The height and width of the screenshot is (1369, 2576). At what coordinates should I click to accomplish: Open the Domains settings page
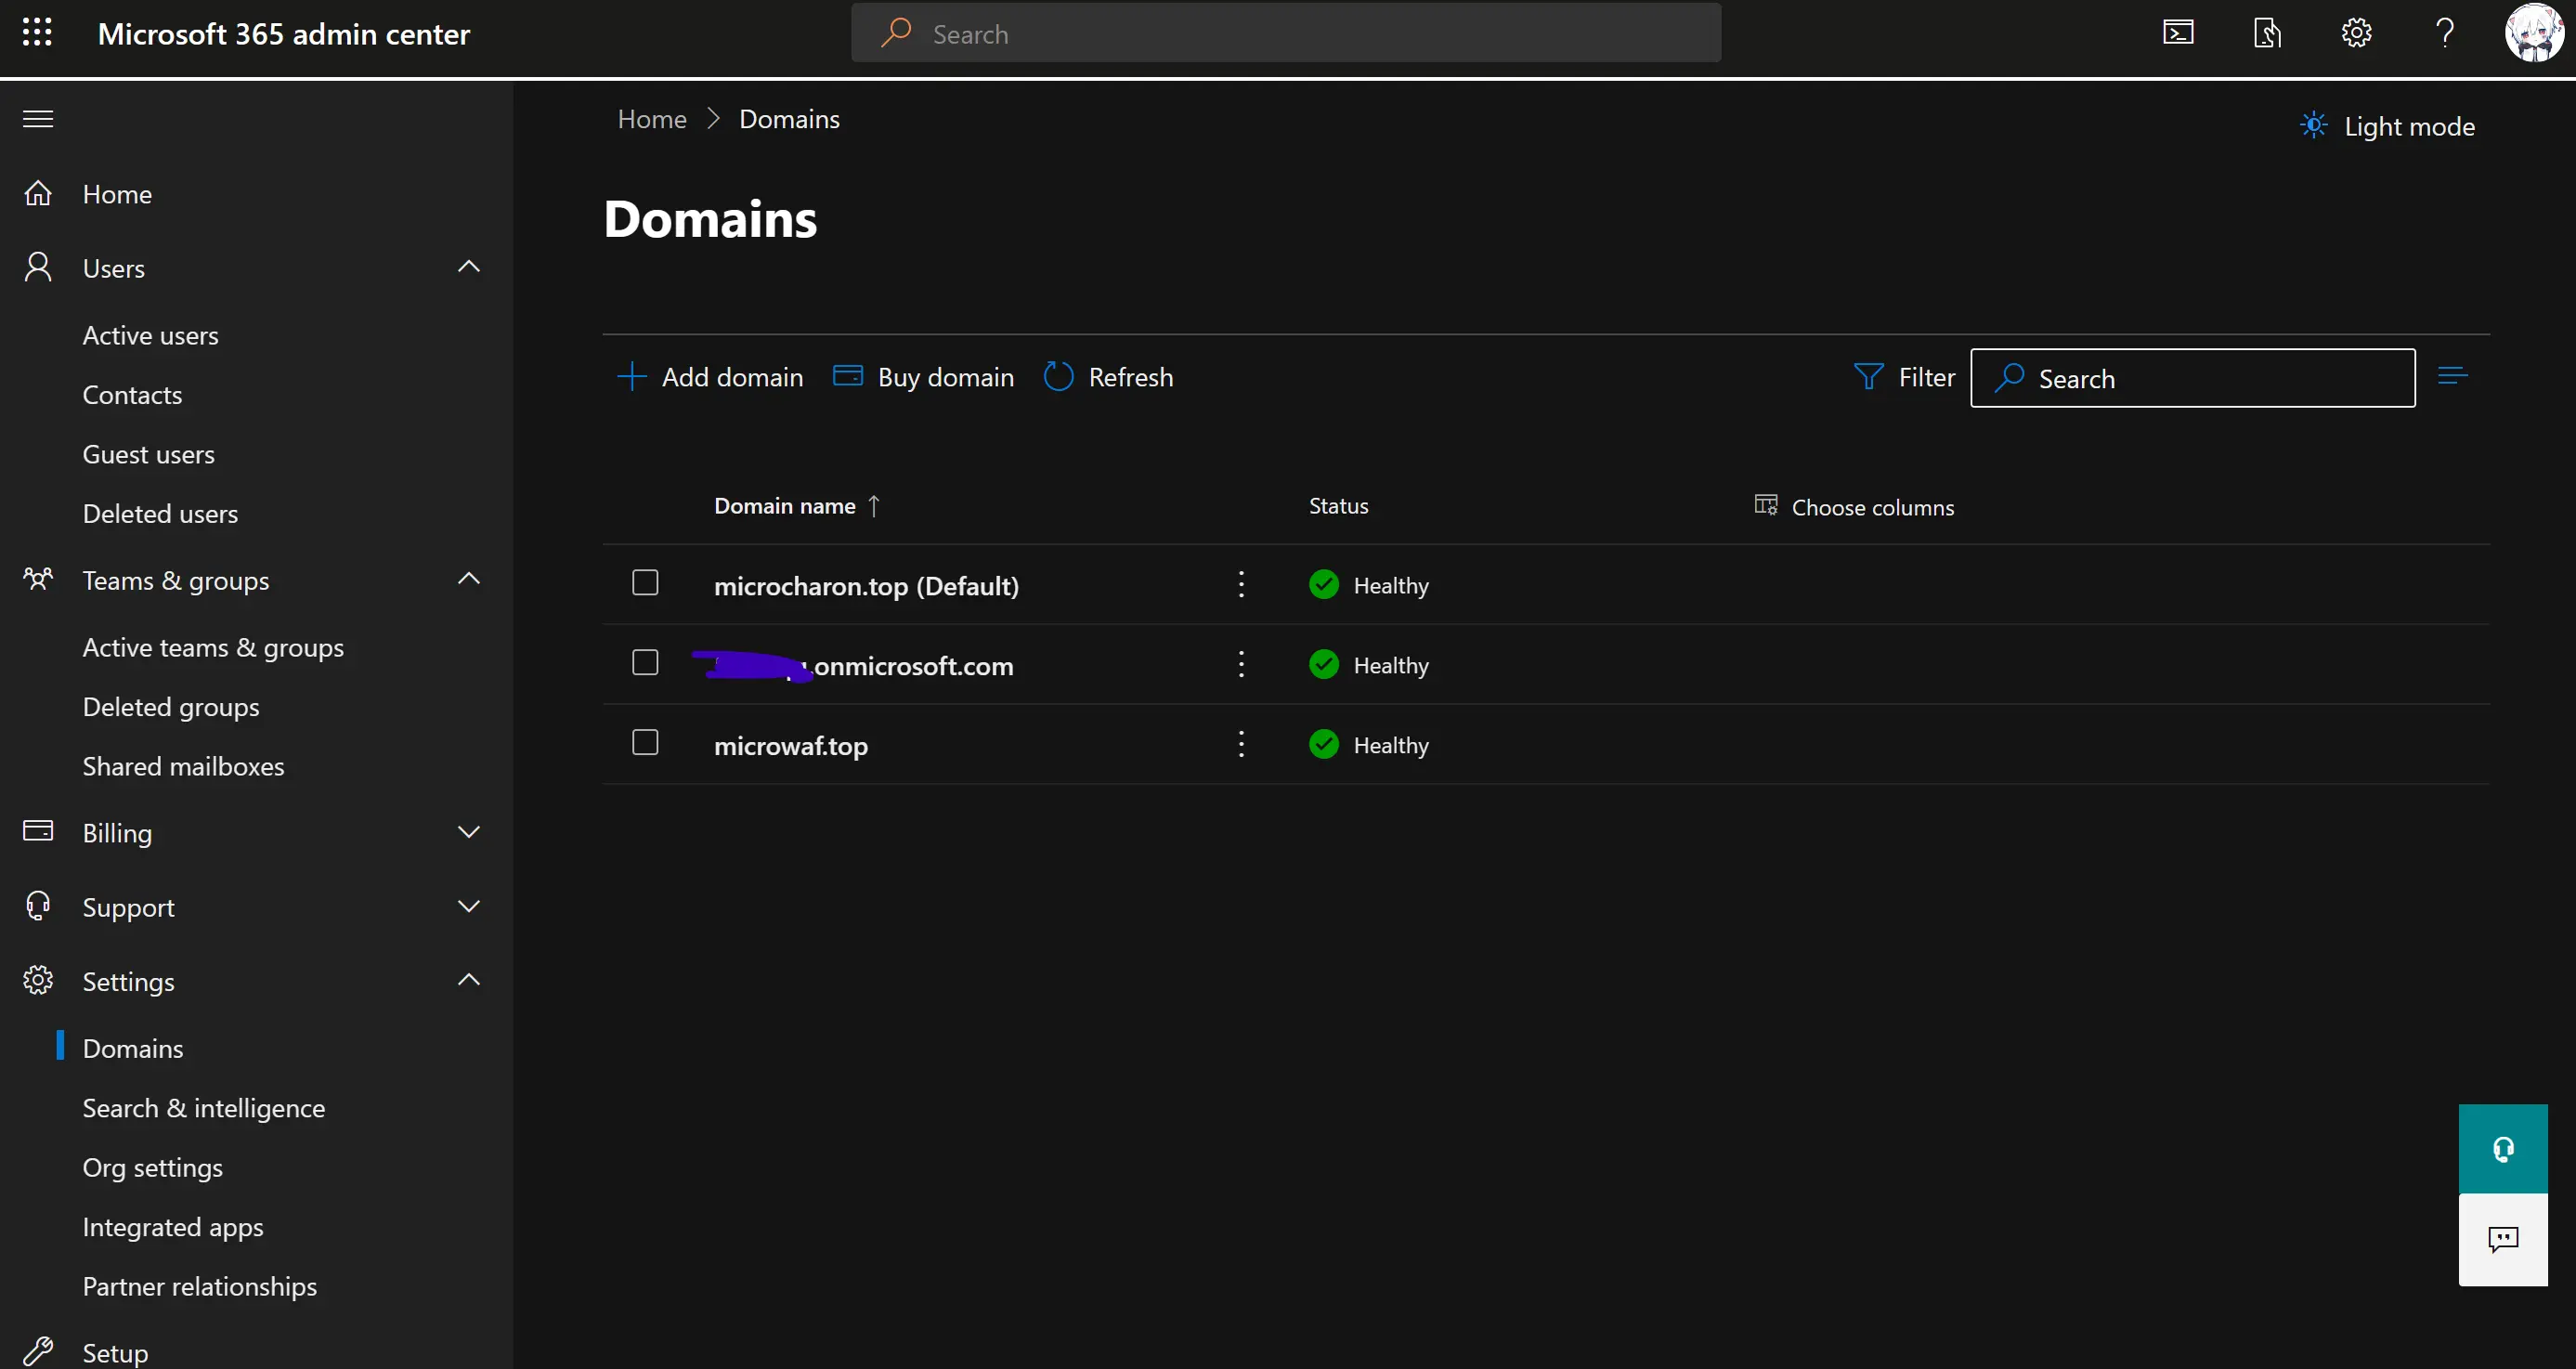[x=131, y=1047]
